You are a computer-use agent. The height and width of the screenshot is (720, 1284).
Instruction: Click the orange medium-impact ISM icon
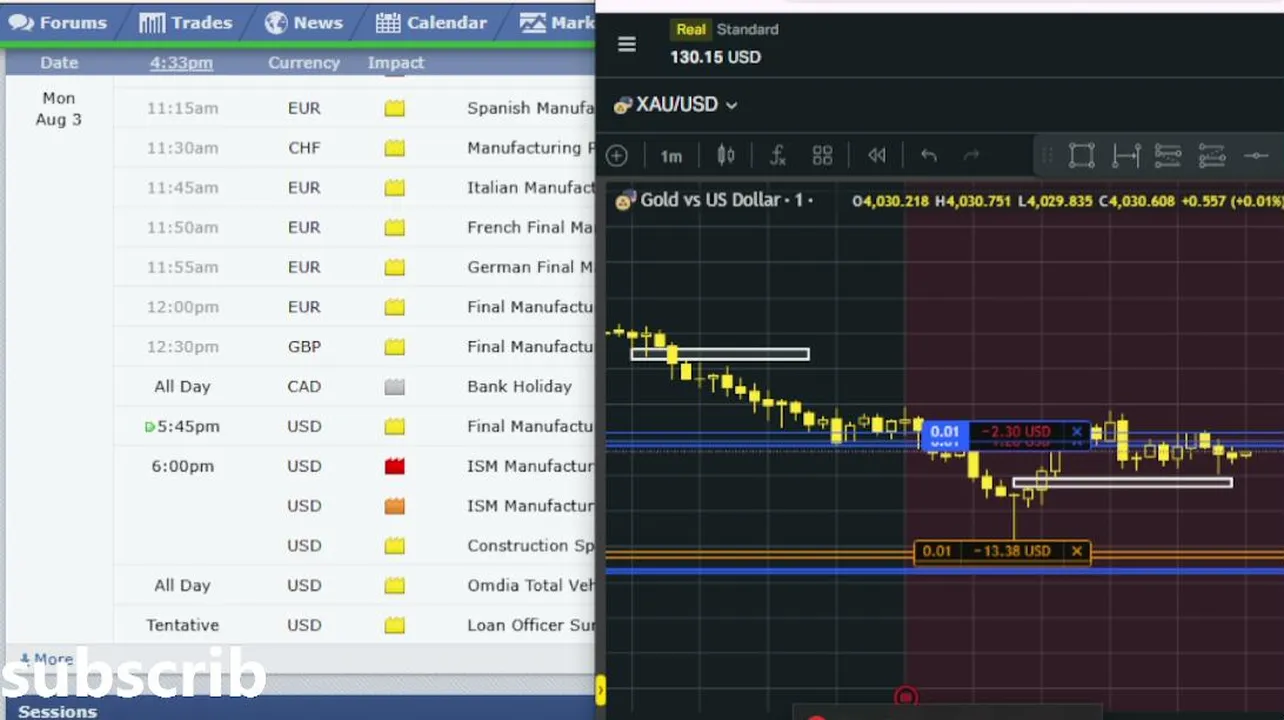click(x=395, y=506)
